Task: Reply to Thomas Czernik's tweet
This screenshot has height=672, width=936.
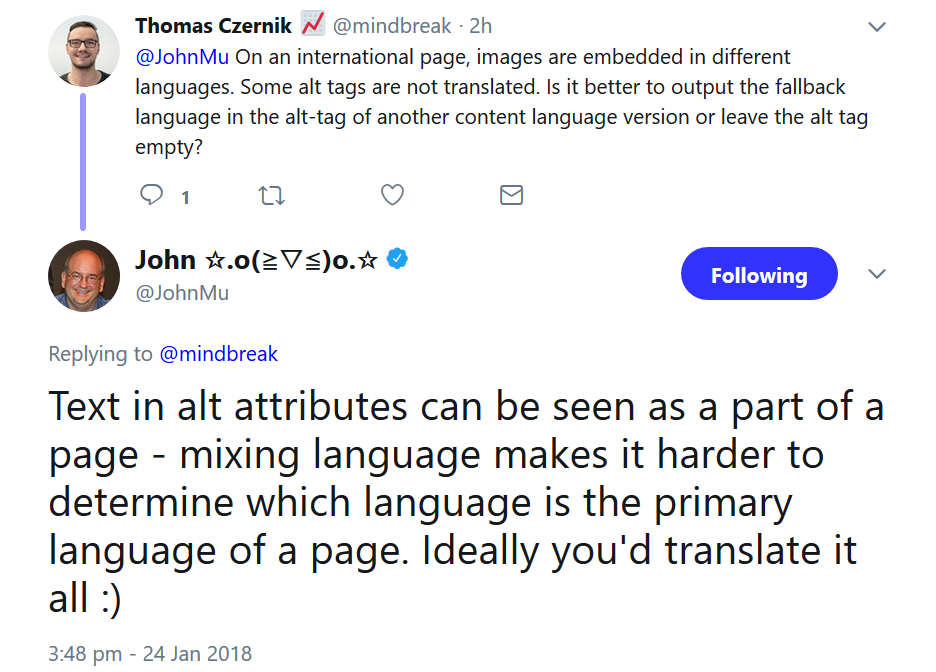Action: [150, 195]
